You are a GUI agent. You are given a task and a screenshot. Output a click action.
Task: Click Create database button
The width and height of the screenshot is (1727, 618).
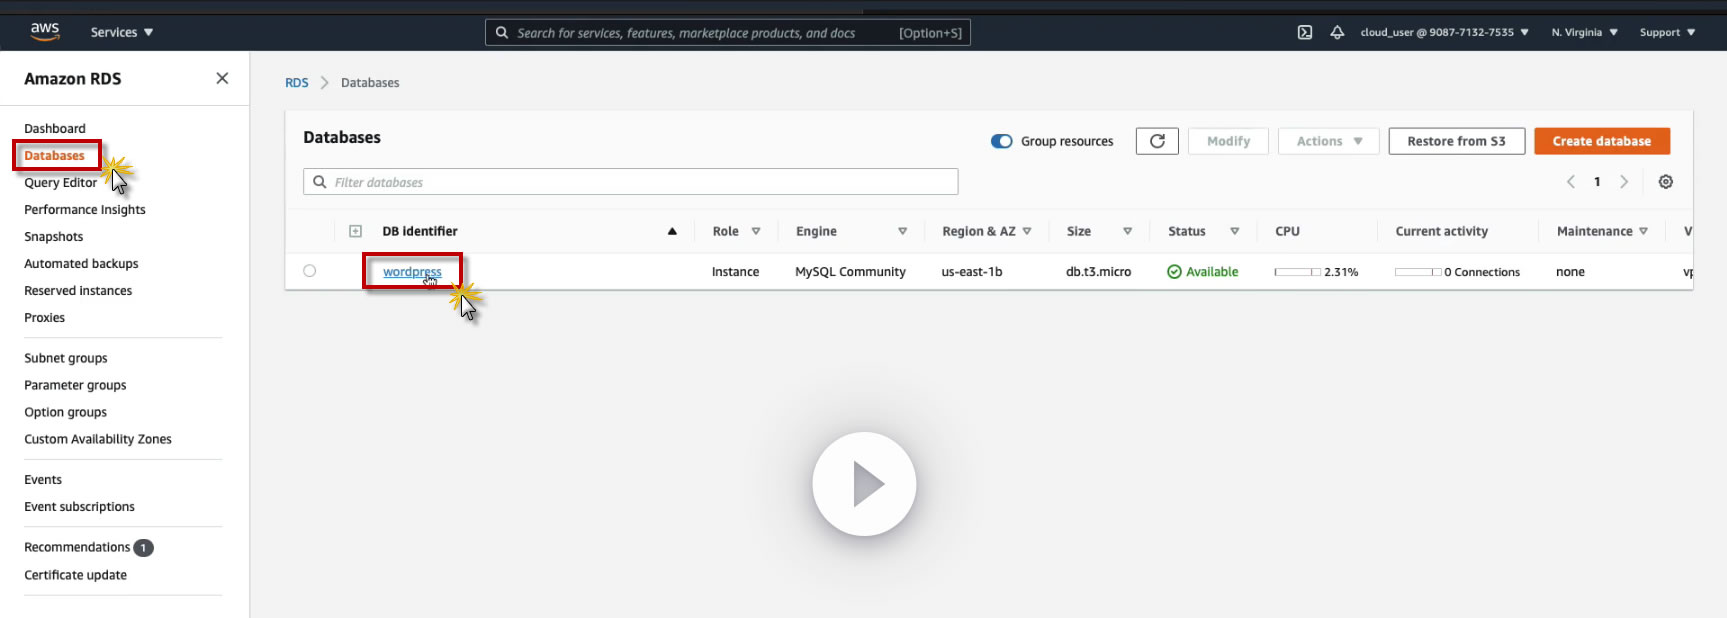coord(1601,141)
